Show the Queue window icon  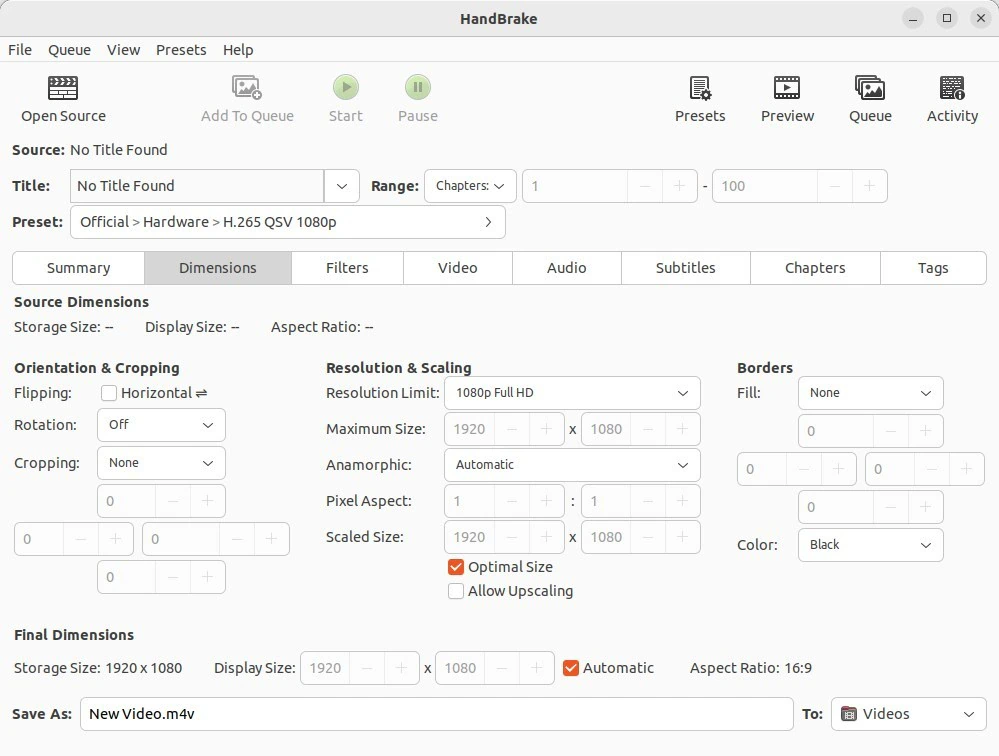click(870, 88)
